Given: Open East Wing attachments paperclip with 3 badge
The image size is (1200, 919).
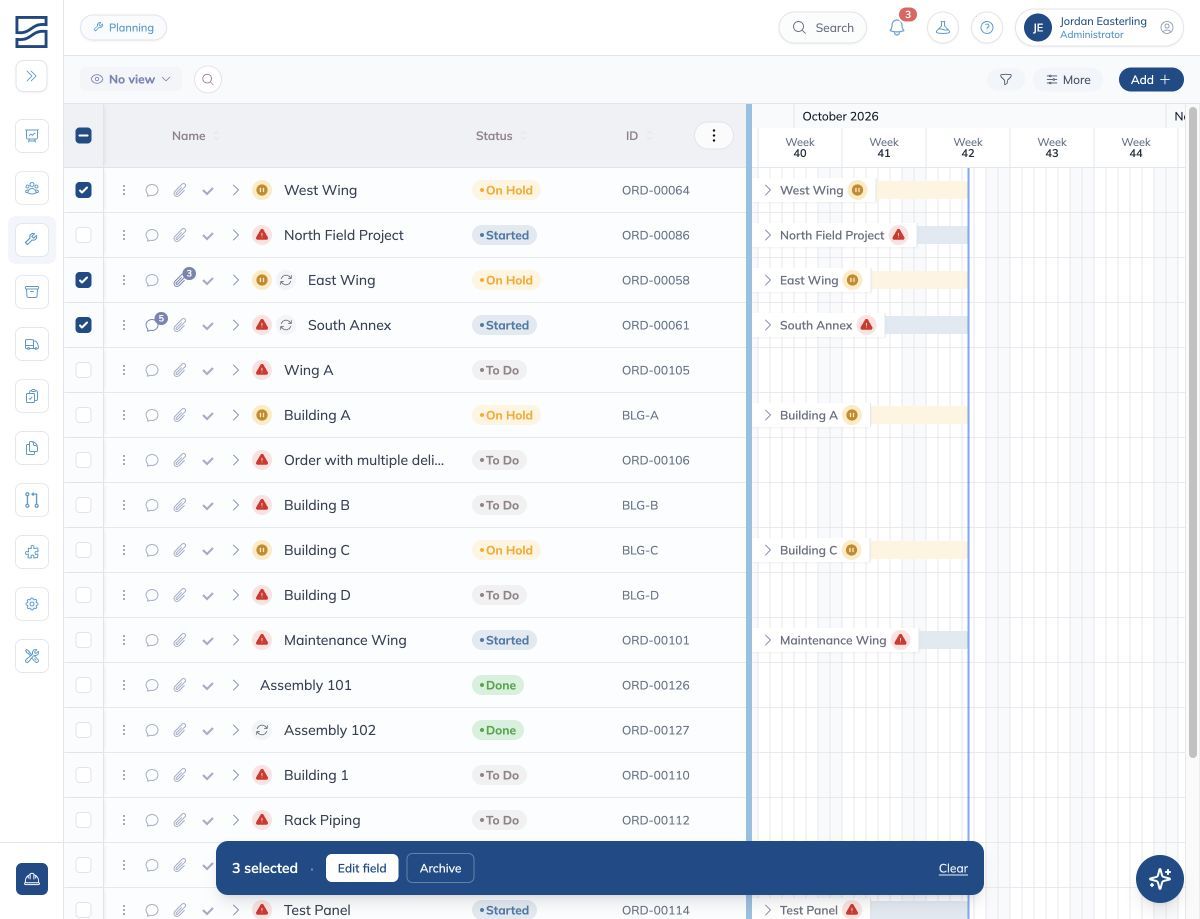Looking at the screenshot, I should [181, 280].
